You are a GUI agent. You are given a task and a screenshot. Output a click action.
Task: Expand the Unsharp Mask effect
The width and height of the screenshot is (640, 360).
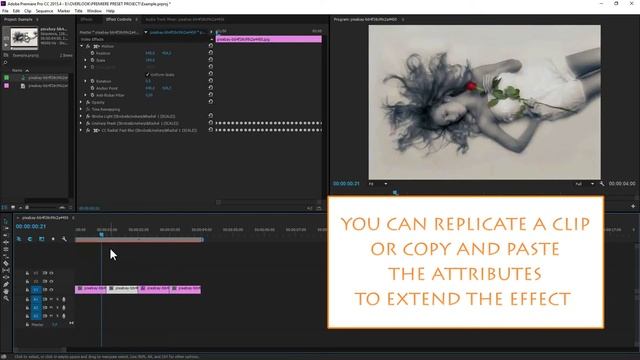click(x=81, y=123)
